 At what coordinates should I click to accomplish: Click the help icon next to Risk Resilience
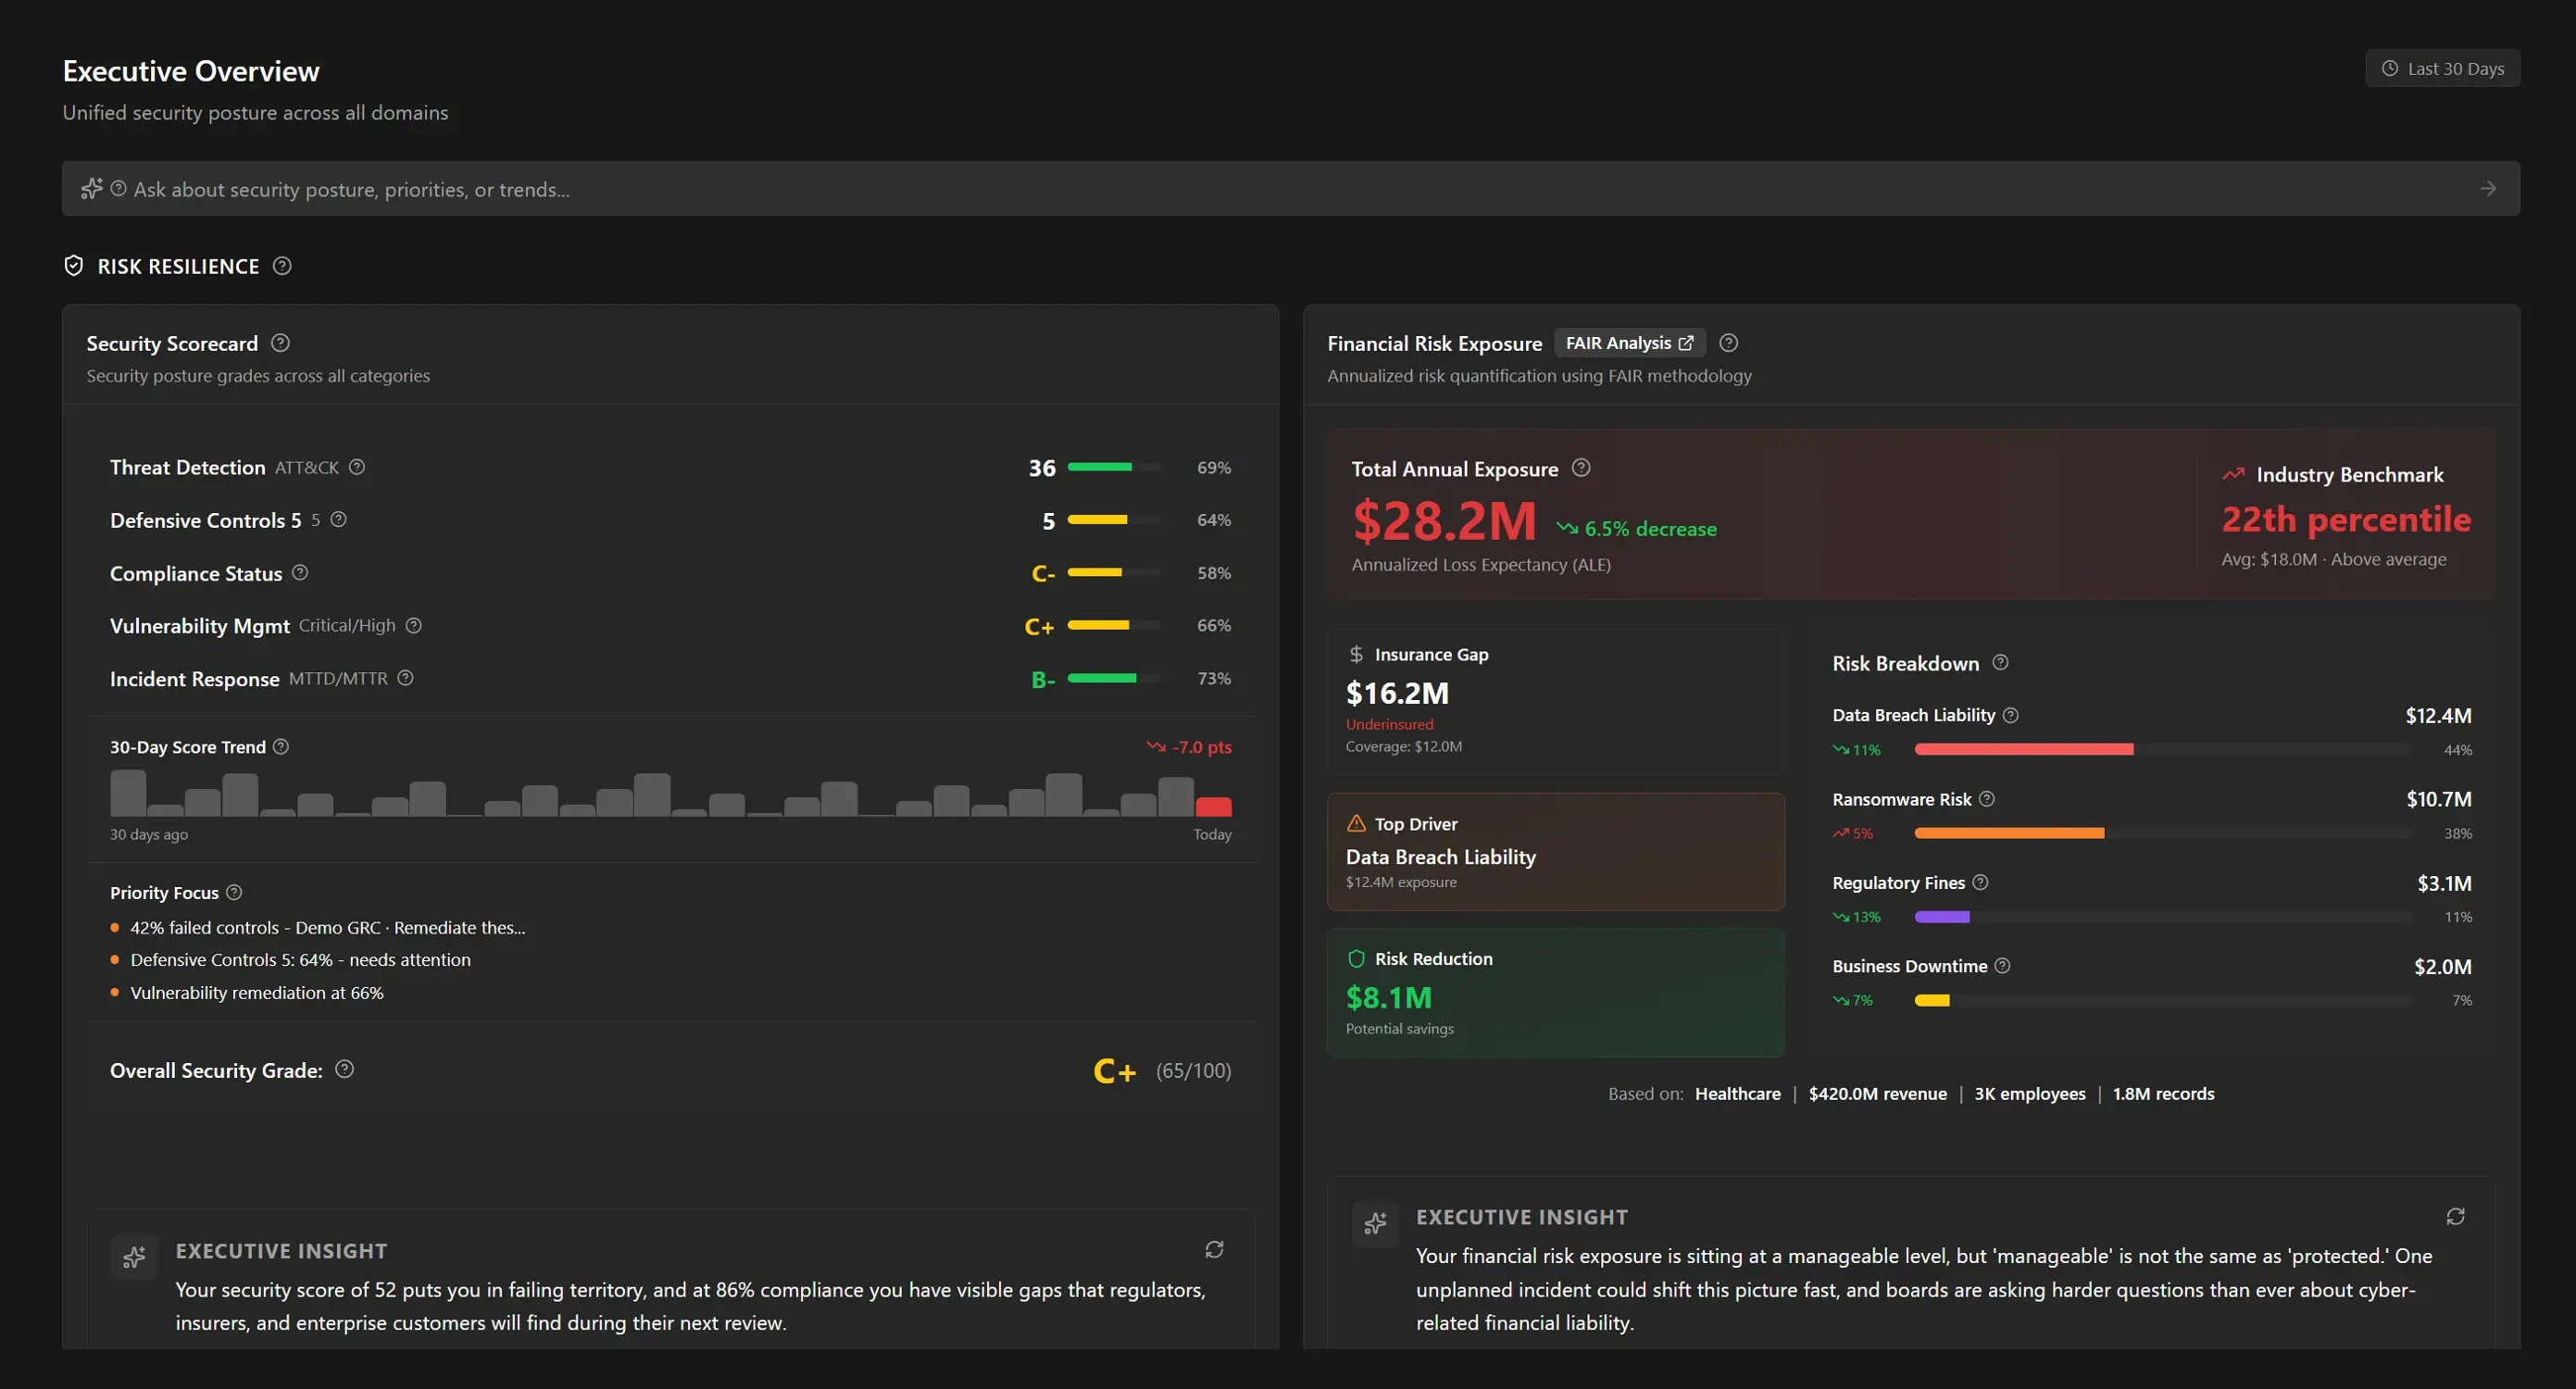(x=282, y=266)
